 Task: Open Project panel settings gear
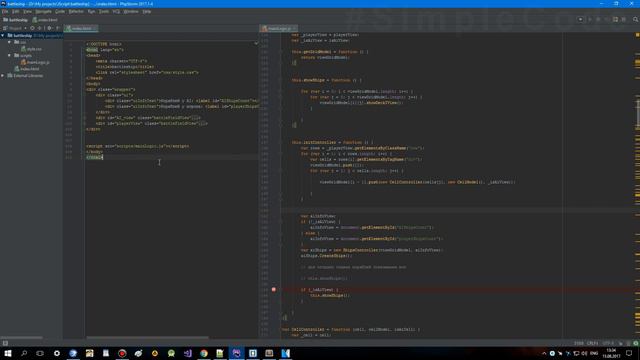coord(49,28)
